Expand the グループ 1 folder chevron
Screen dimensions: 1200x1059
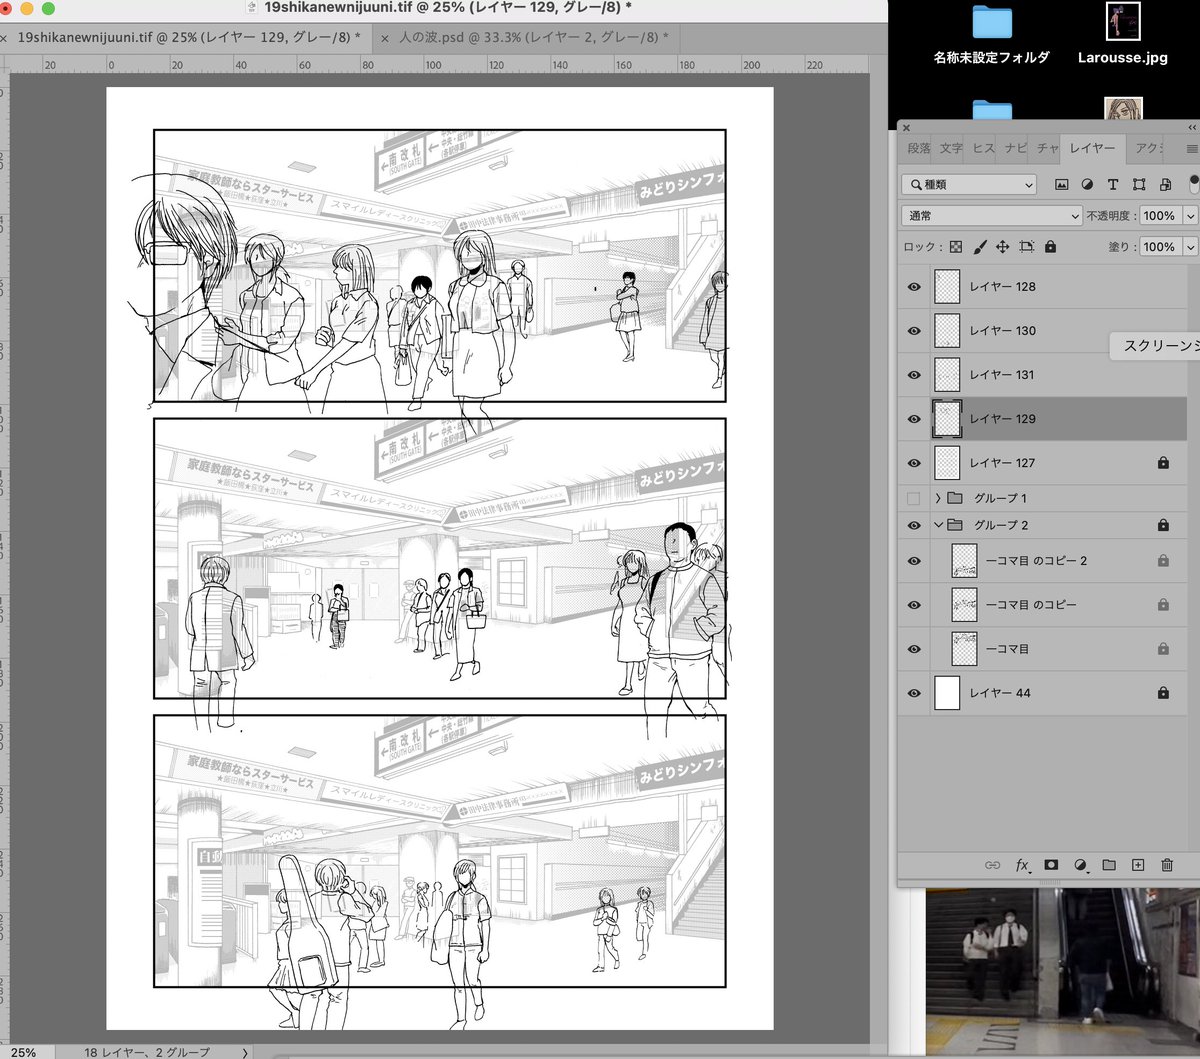click(938, 498)
